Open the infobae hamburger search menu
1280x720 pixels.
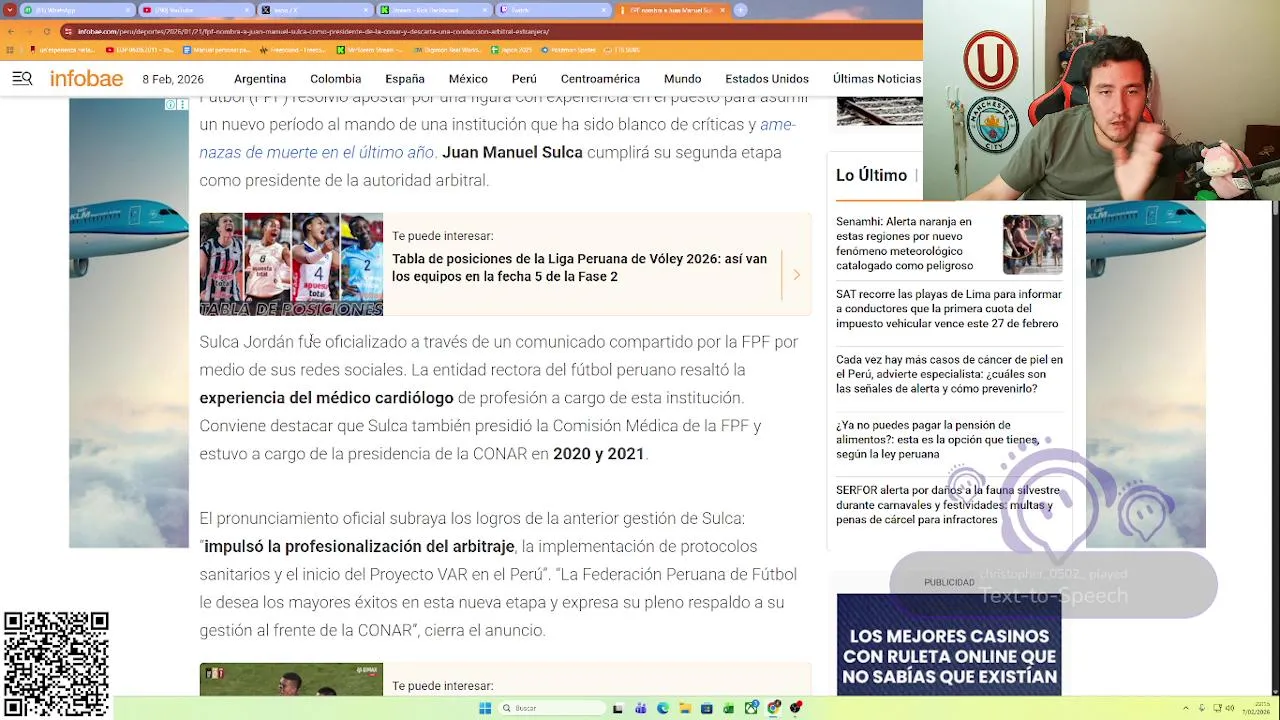click(22, 79)
